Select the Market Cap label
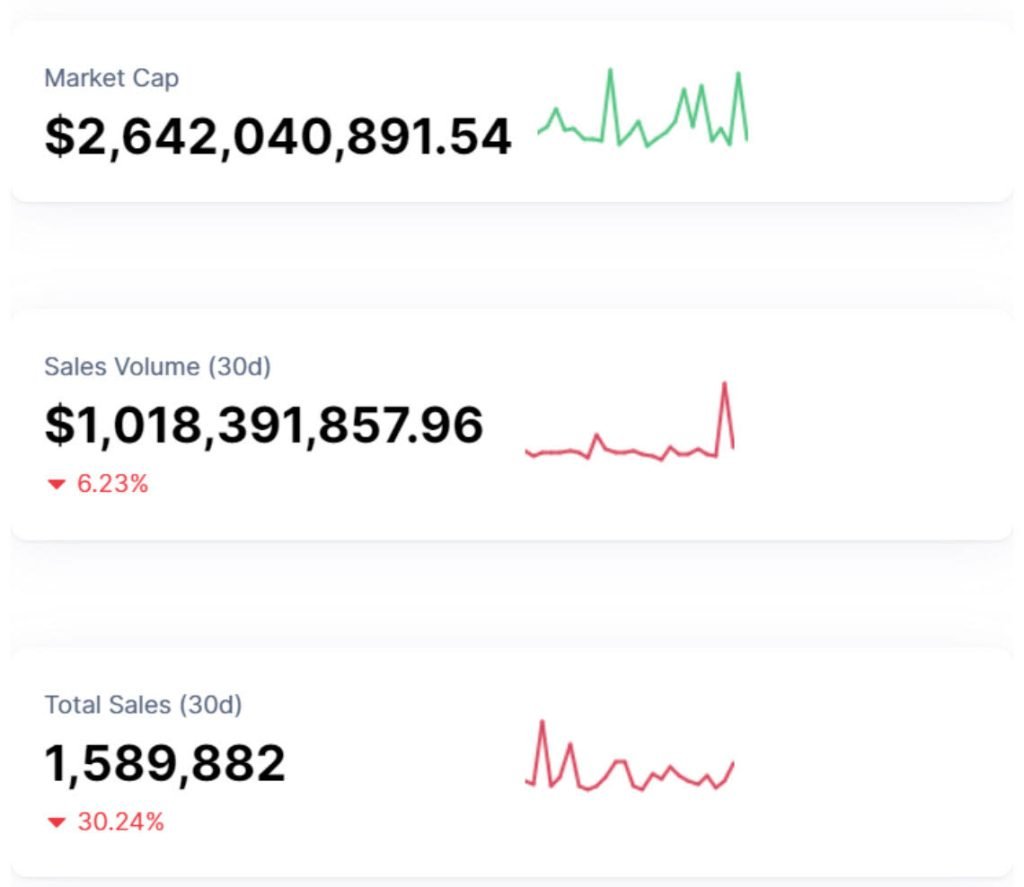The width and height of the screenshot is (1024, 887). (111, 78)
